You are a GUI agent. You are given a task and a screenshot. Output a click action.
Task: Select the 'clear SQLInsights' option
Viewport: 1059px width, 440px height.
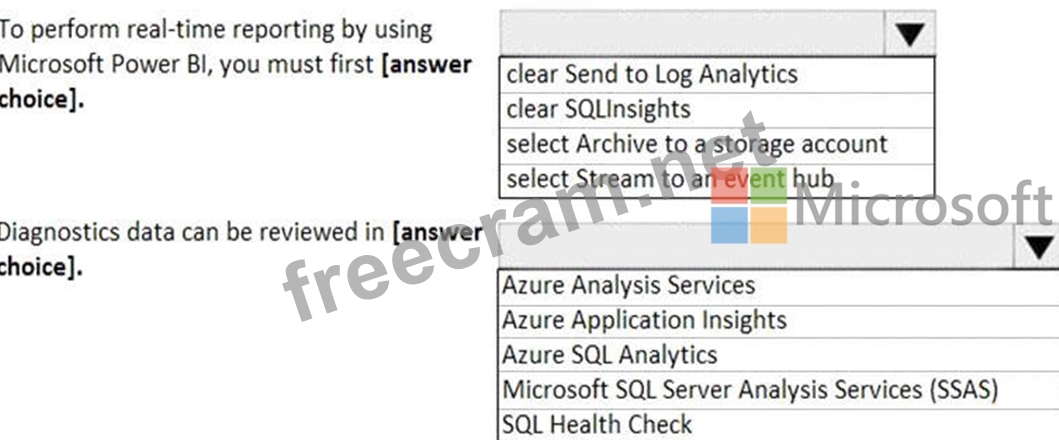[x=717, y=110]
